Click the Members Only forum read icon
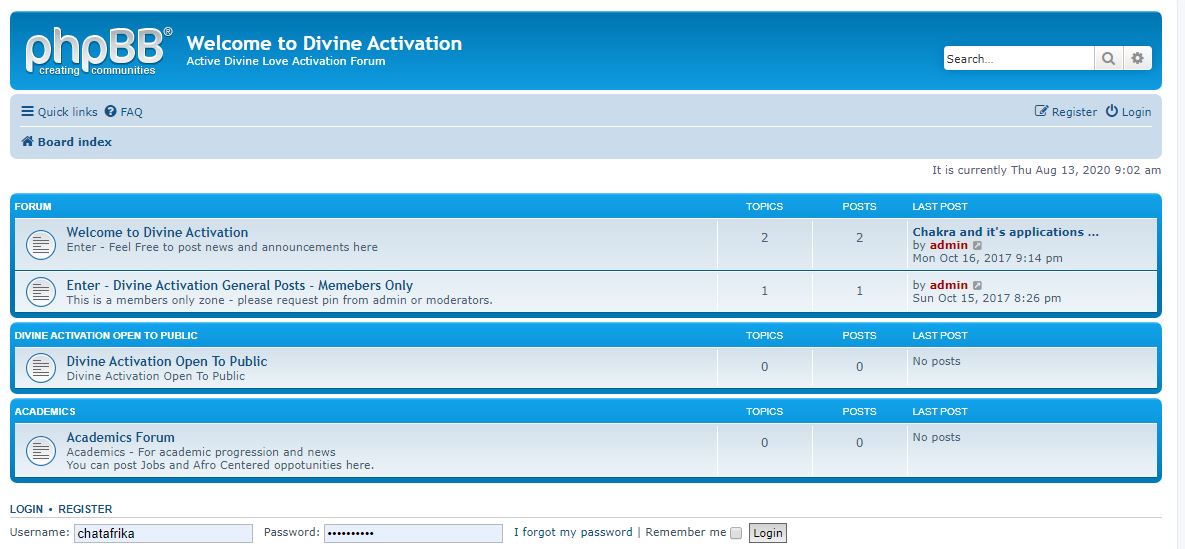 pyautogui.click(x=40, y=291)
